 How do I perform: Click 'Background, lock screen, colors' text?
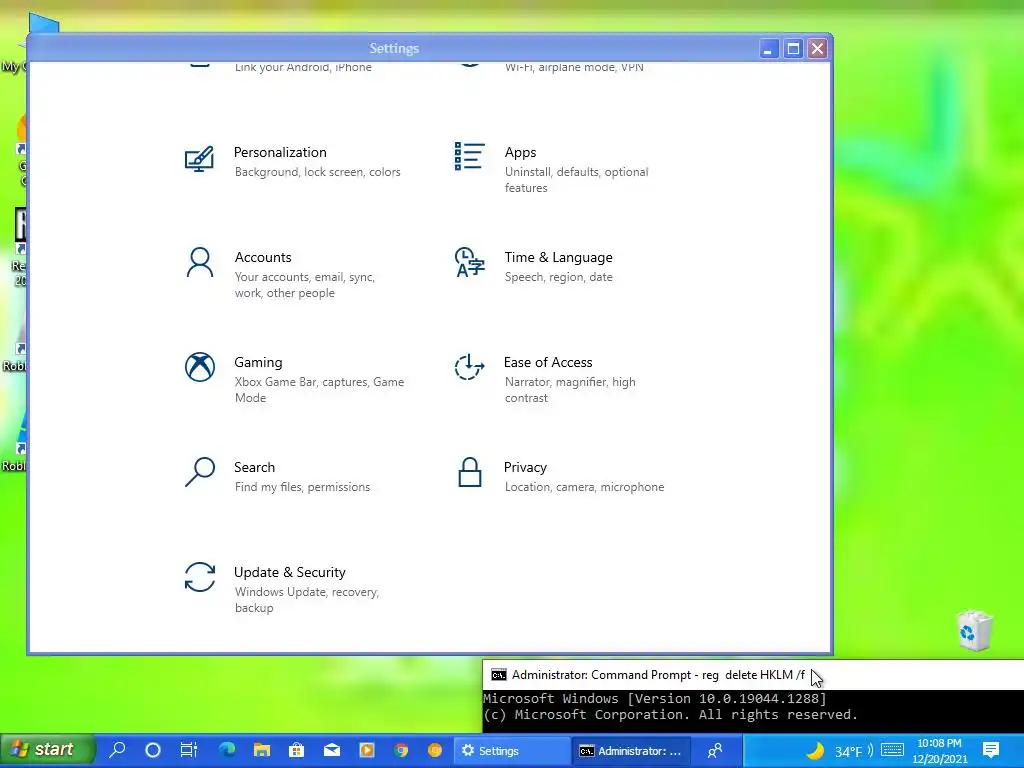tap(317, 172)
